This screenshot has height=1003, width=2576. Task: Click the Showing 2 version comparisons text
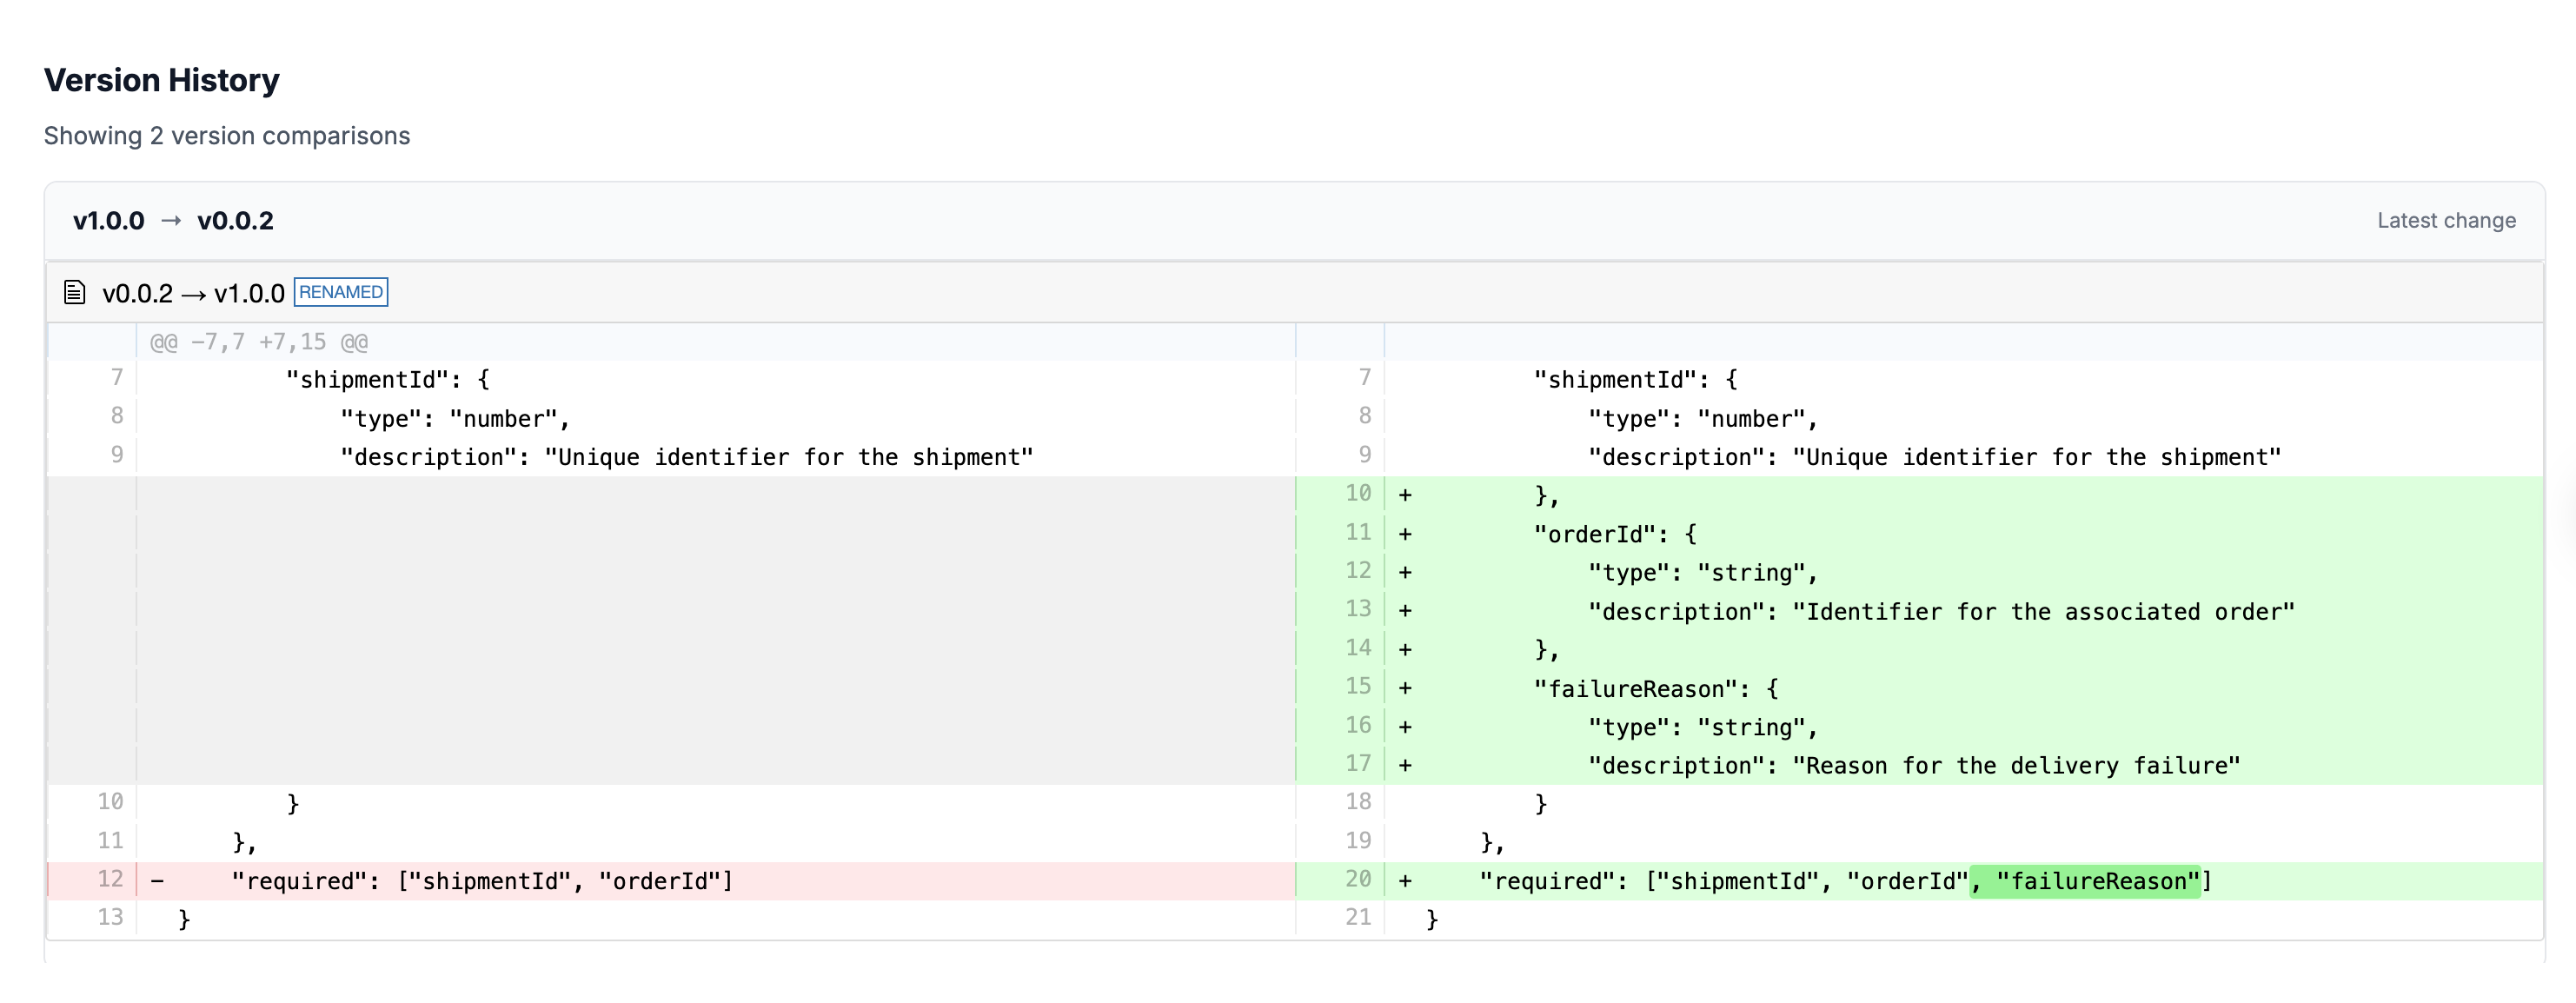226,136
